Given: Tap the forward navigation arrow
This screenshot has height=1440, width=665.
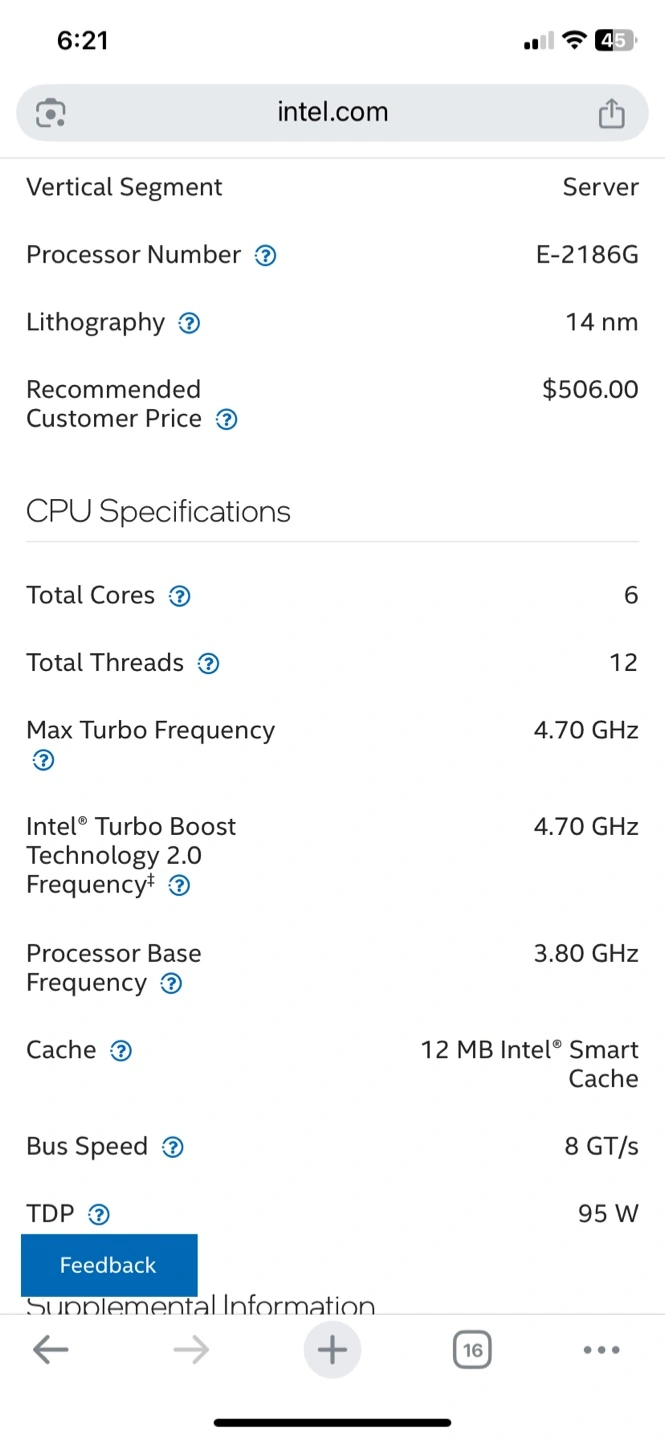Looking at the screenshot, I should (191, 1351).
